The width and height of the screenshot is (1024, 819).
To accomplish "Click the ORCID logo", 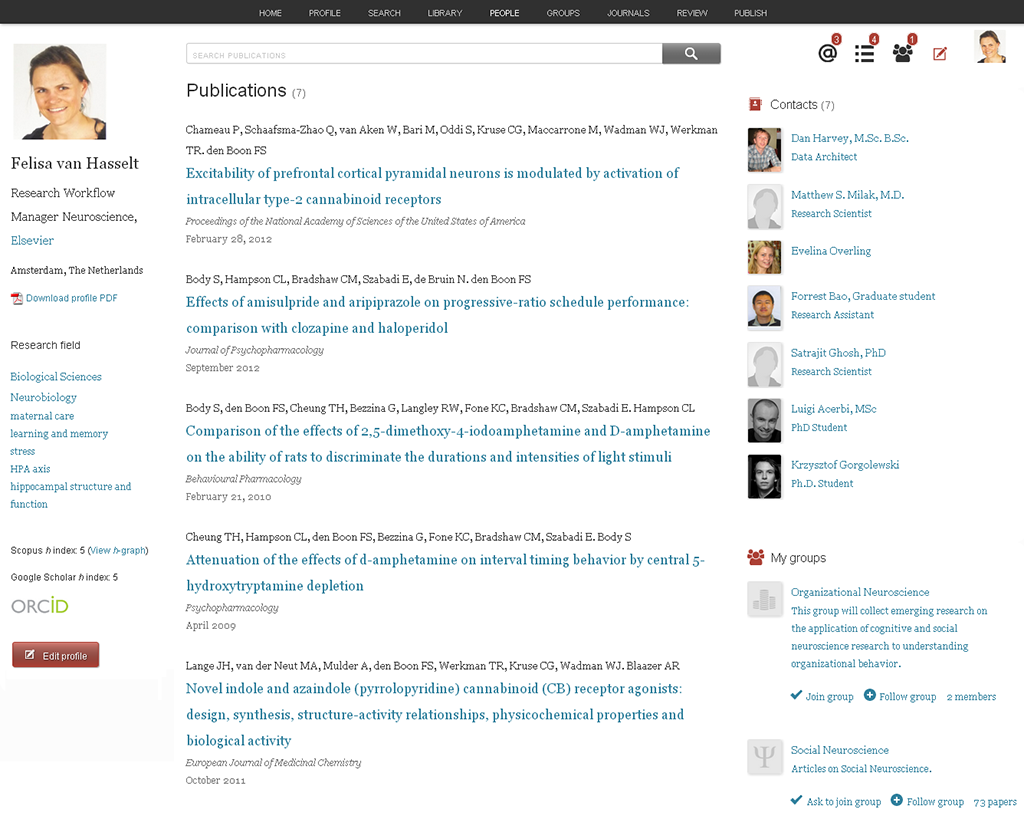I will [40, 606].
